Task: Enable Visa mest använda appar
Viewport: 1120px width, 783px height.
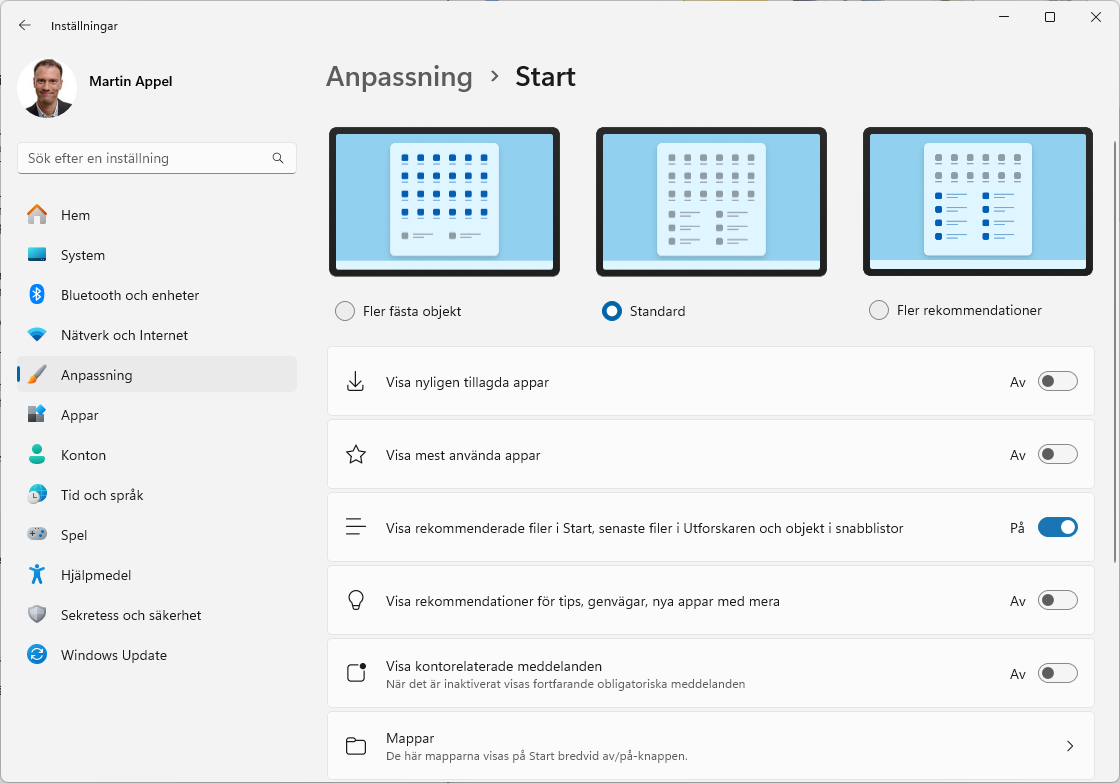Action: (1057, 454)
